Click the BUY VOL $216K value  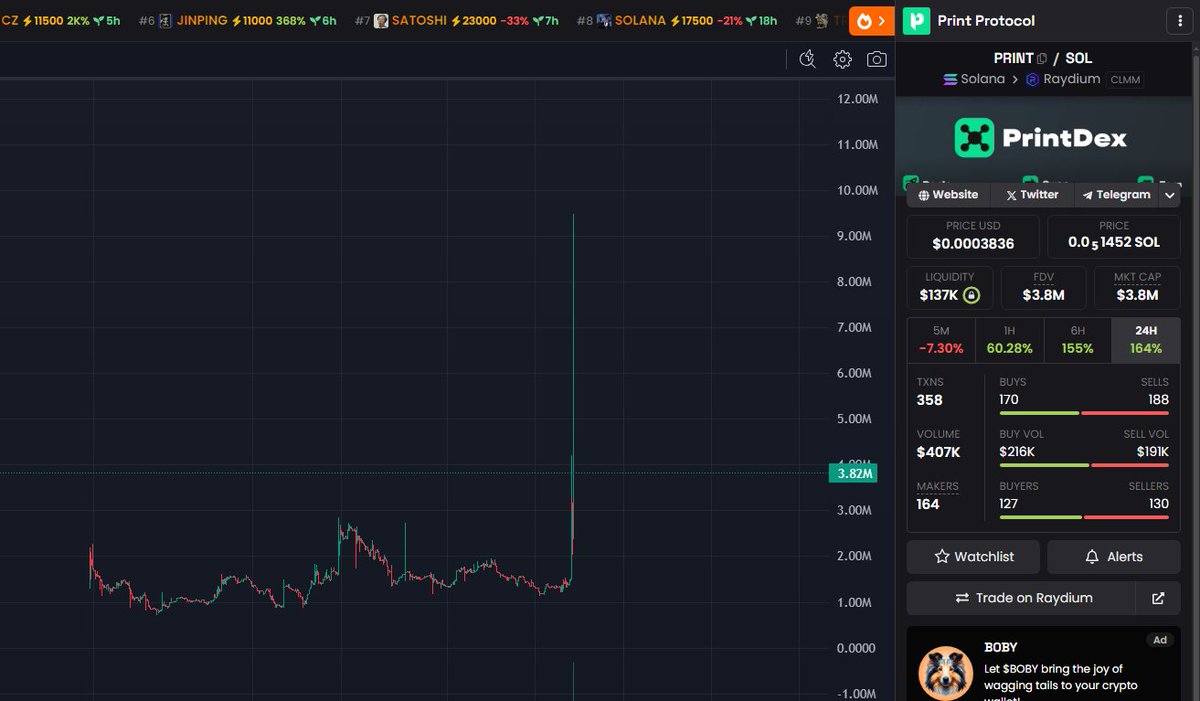click(x=1017, y=452)
